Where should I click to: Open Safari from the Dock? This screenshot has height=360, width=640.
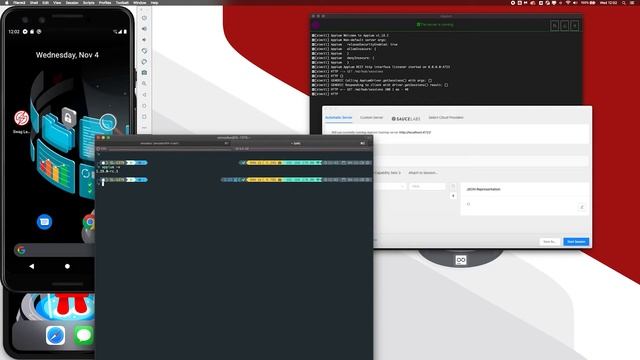pos(55,336)
